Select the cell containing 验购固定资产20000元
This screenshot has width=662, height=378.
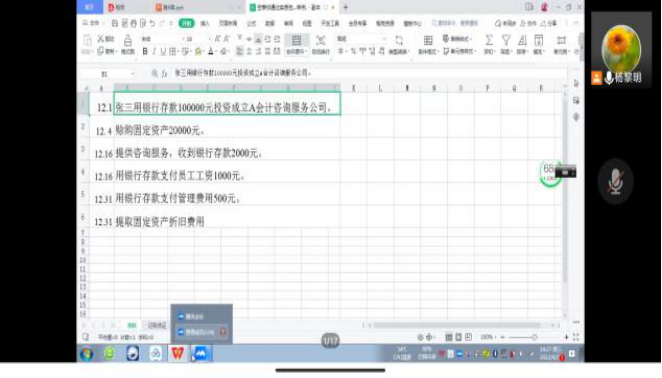coord(227,131)
